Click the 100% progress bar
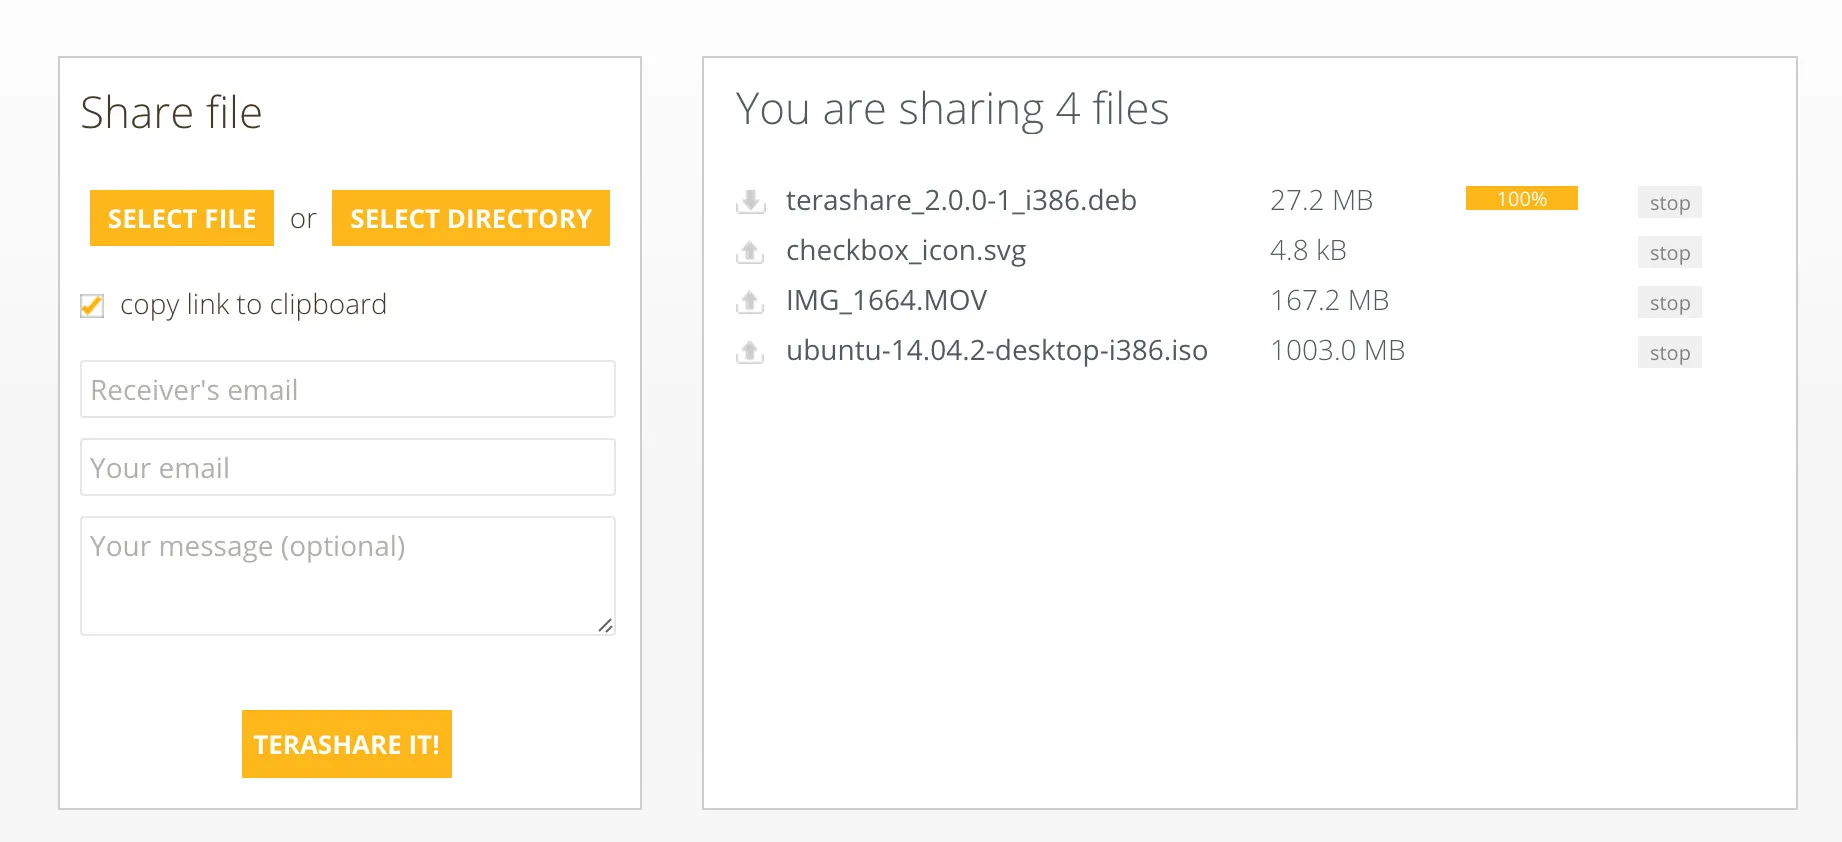The width and height of the screenshot is (1842, 842). click(x=1521, y=199)
